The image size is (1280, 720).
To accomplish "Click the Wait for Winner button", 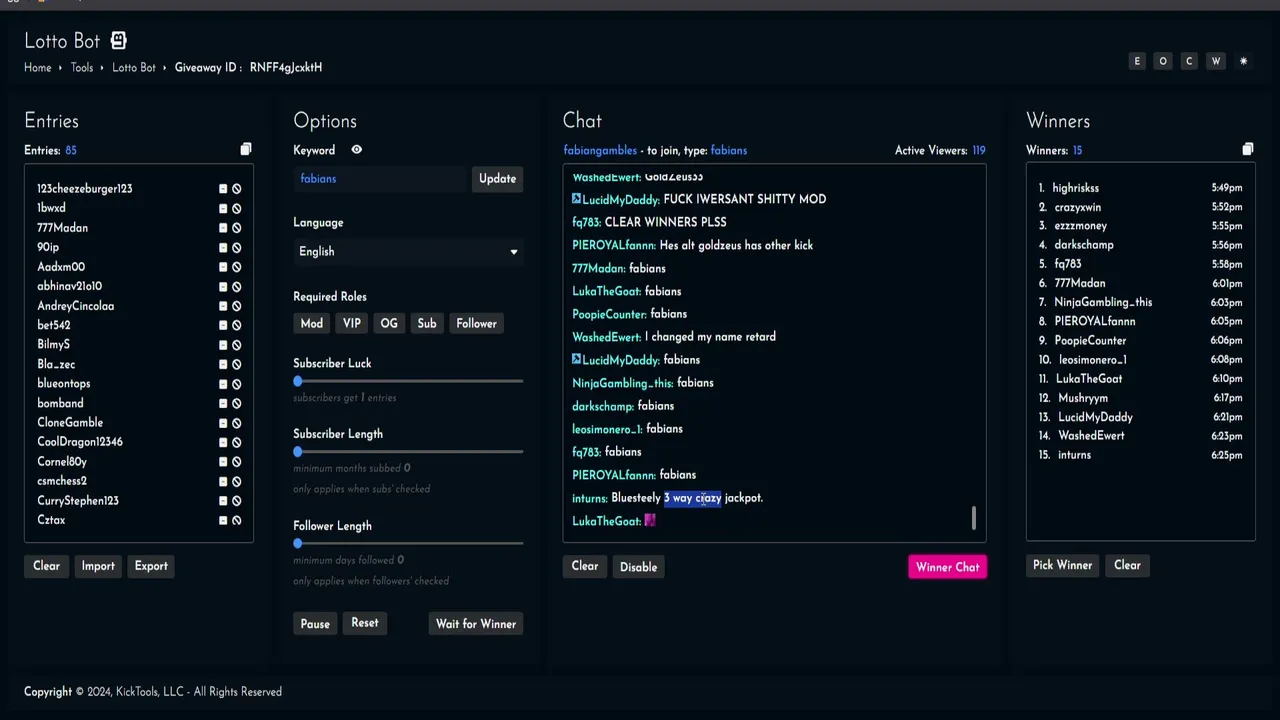I will (x=476, y=624).
